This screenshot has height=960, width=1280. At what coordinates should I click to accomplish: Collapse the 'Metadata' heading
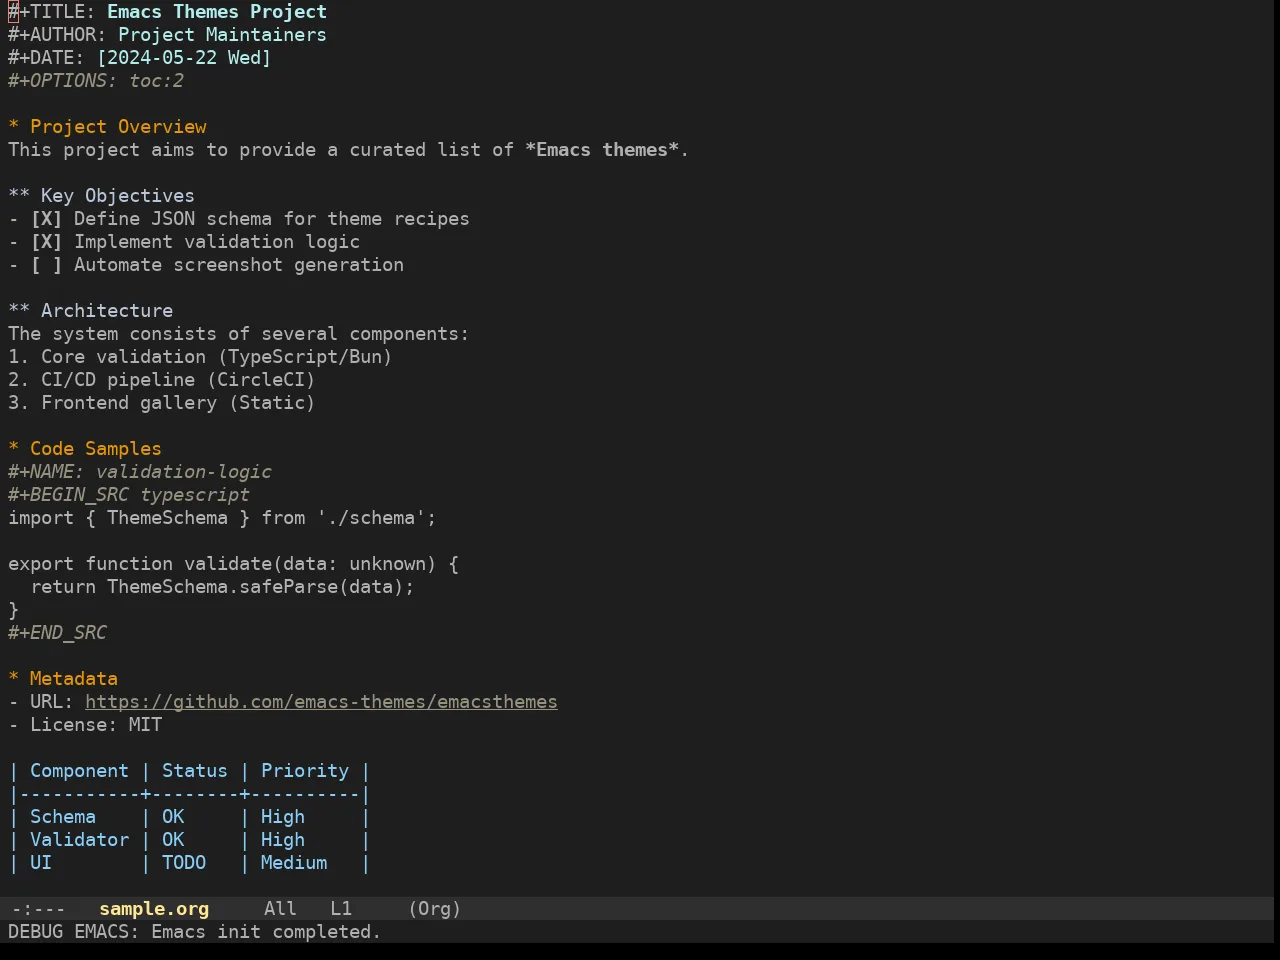coord(63,679)
